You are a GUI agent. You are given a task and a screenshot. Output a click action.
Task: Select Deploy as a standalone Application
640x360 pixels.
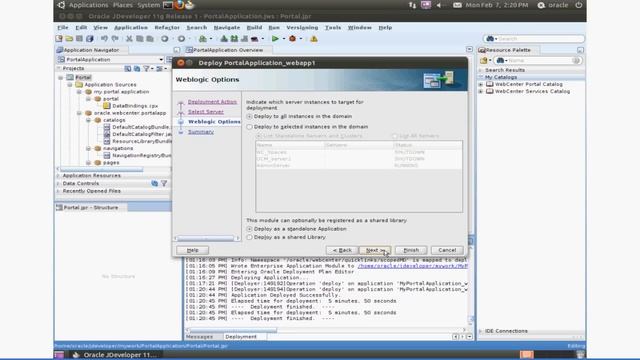pos(249,229)
